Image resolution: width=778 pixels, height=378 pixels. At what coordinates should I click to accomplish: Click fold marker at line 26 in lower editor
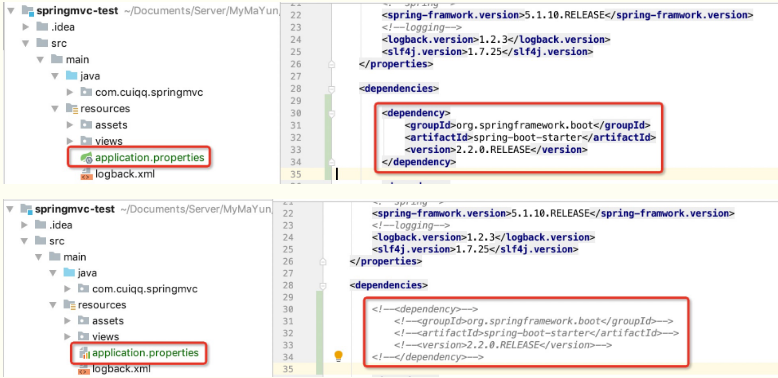pos(323,261)
